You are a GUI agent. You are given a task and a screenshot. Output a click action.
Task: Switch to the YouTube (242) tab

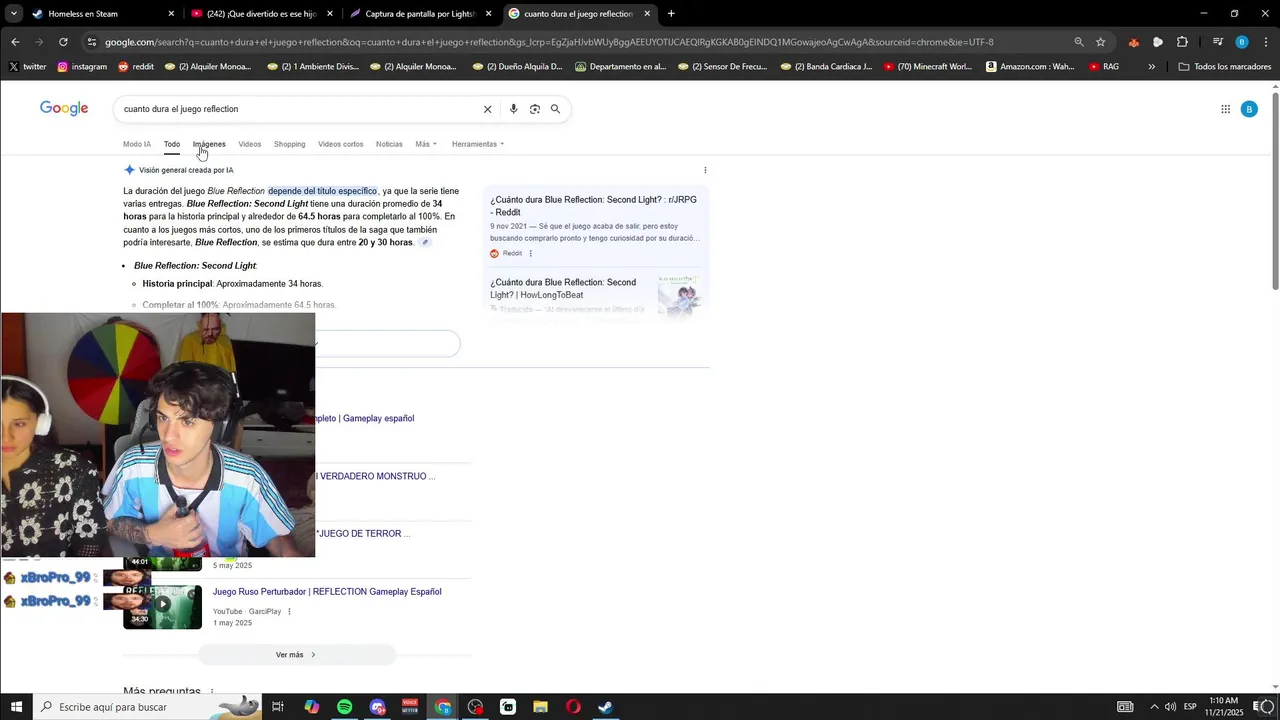click(x=262, y=14)
